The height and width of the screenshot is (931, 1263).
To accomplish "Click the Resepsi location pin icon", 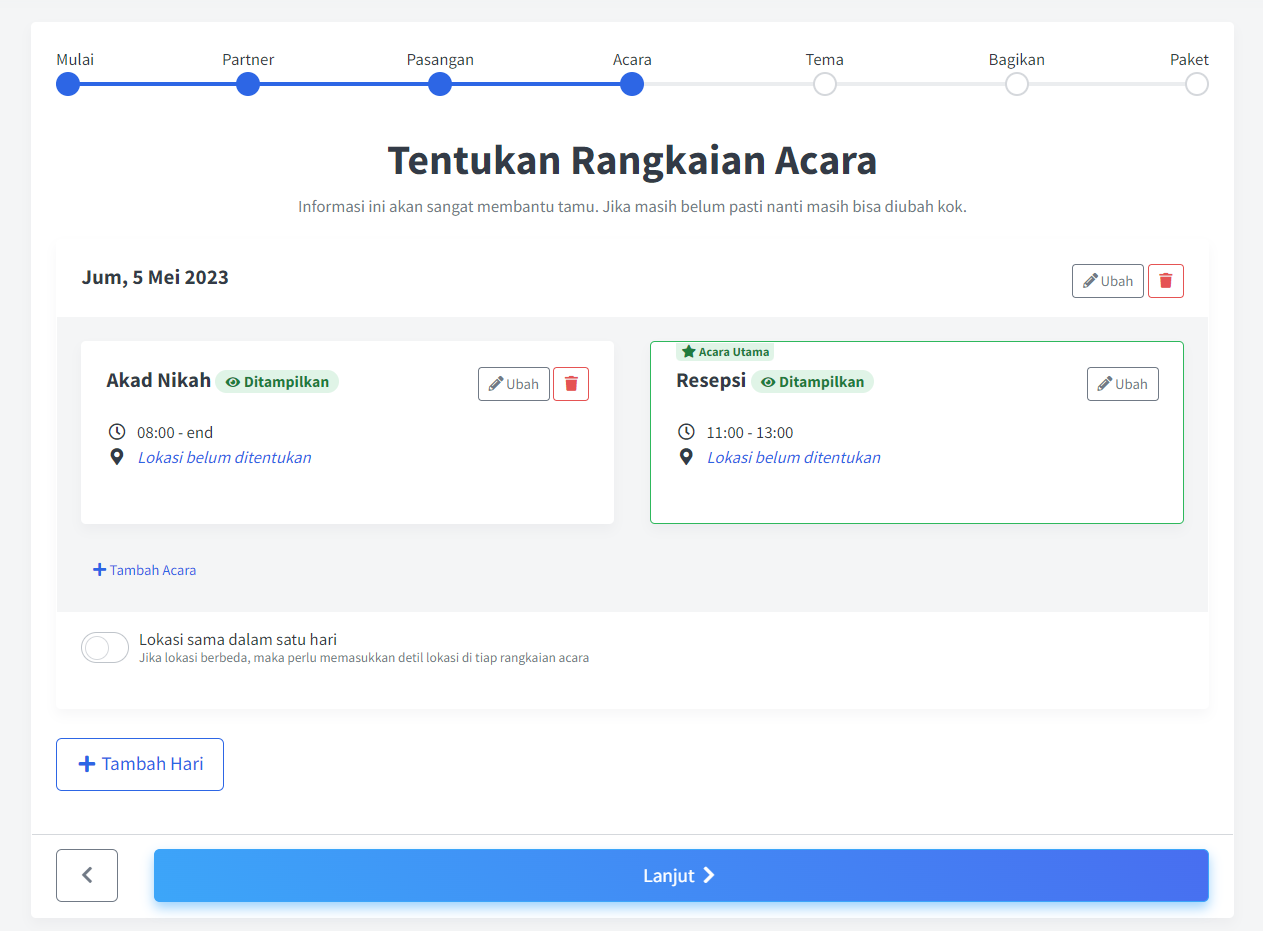I will click(x=686, y=457).
